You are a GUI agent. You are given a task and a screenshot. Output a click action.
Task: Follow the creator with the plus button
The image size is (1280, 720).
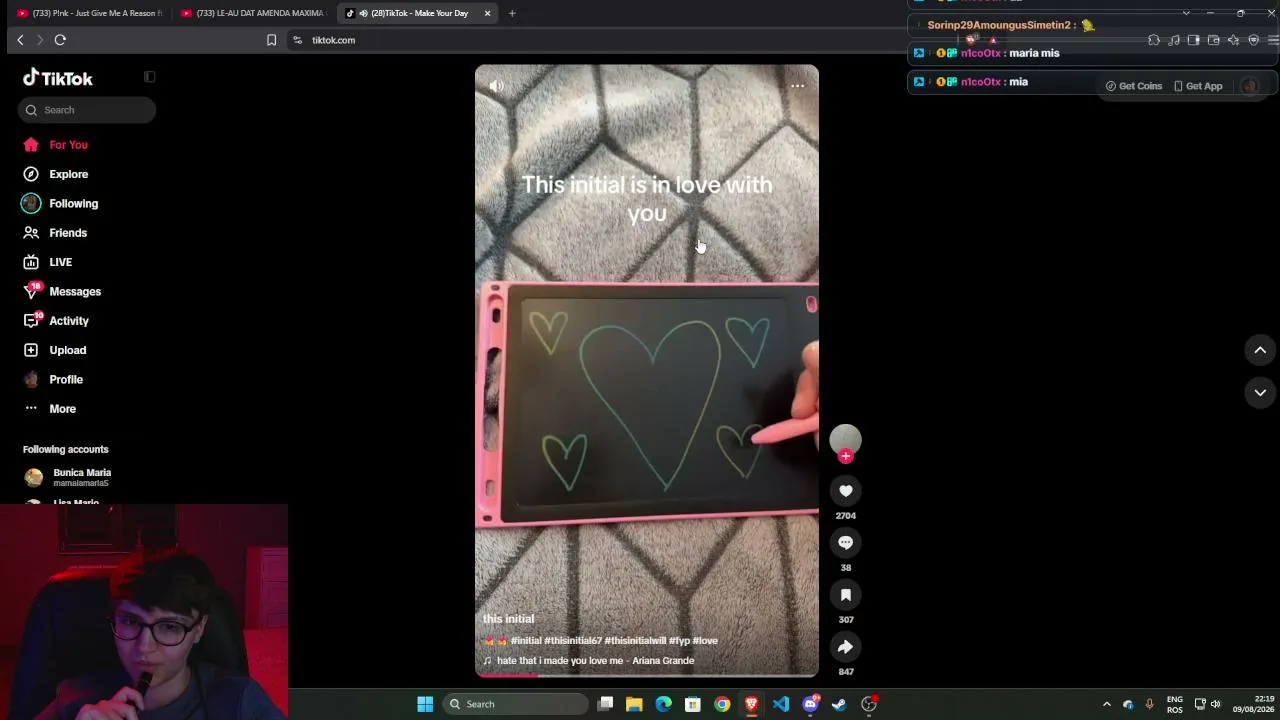click(846, 456)
